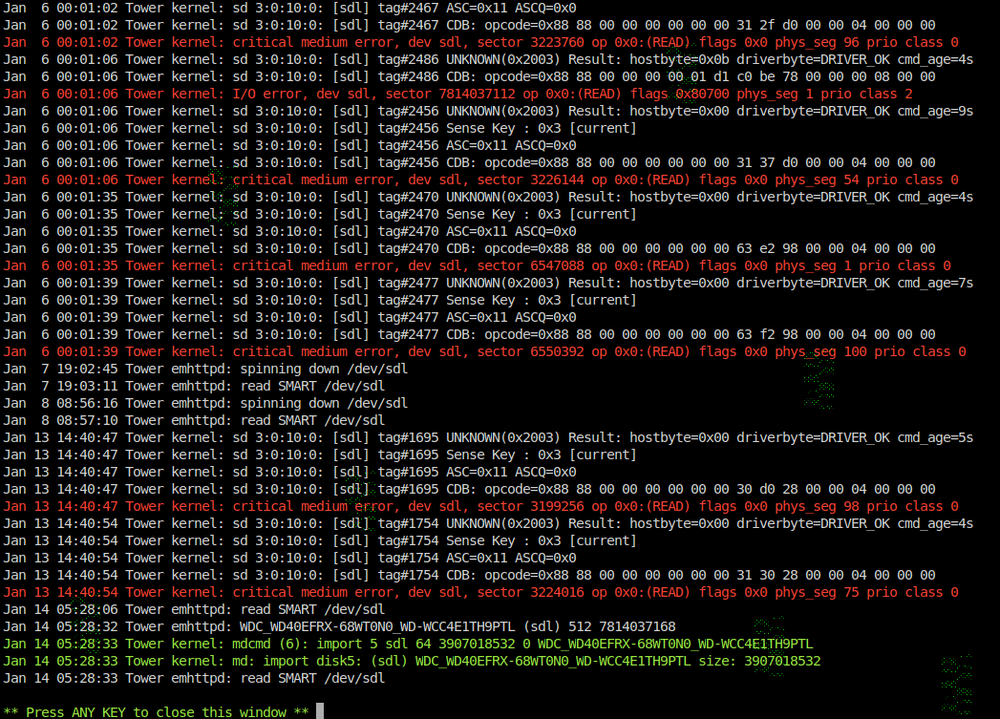The height and width of the screenshot is (719, 1000).
Task: Click the green mdcmd (6): import 5 line
Action: 408,644
